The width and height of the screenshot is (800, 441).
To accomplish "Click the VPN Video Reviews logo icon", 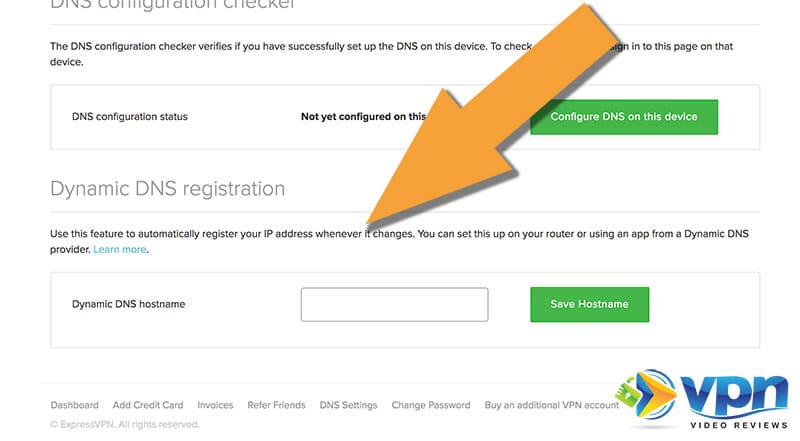I will click(x=647, y=395).
